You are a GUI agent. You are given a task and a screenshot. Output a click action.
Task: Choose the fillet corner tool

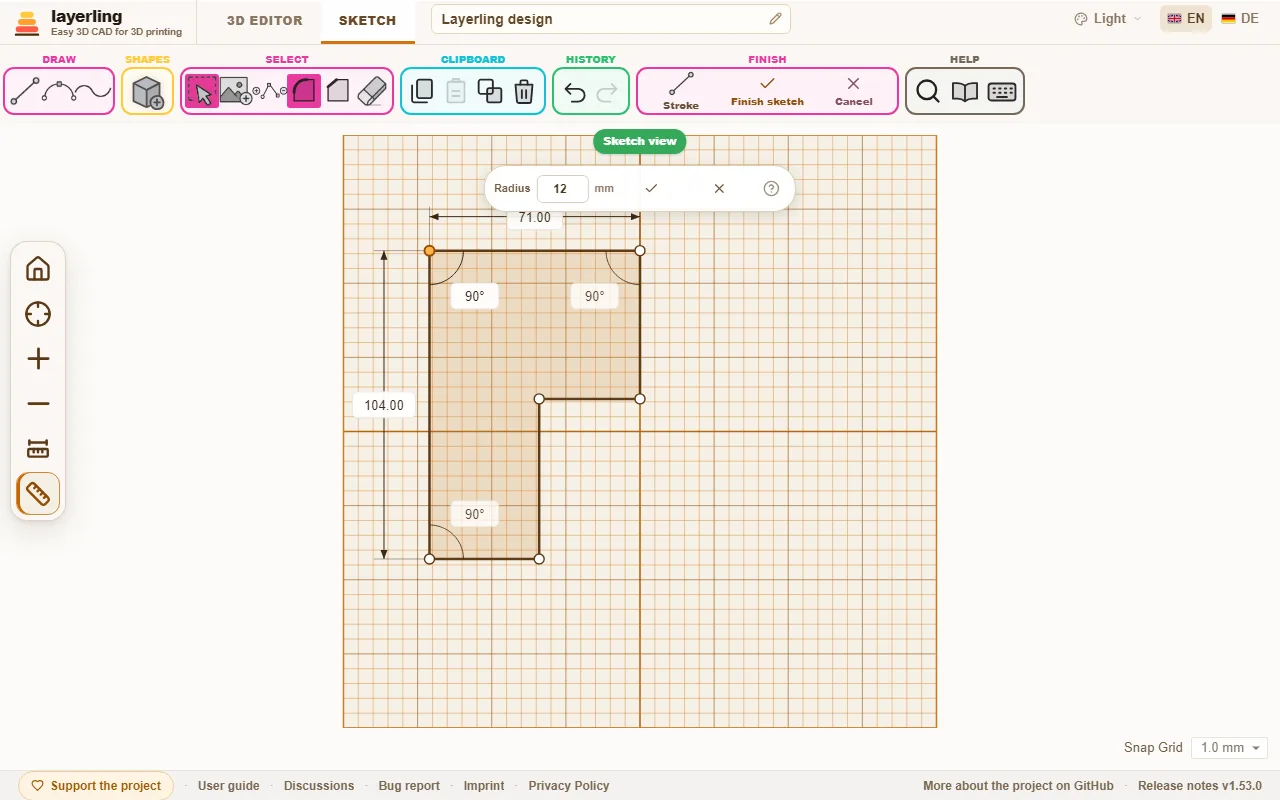coord(304,91)
